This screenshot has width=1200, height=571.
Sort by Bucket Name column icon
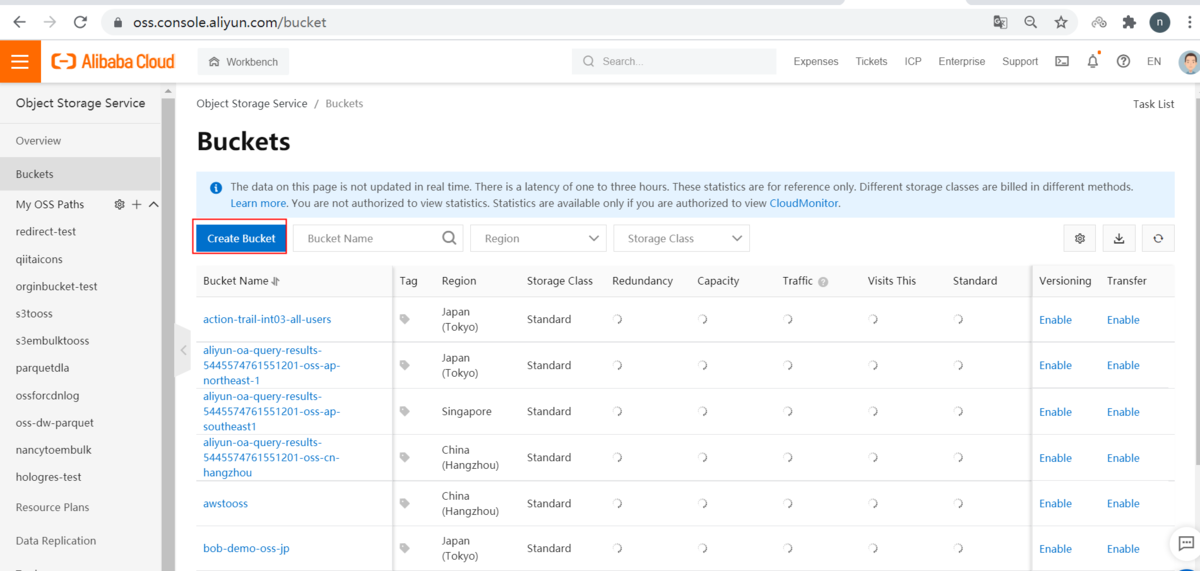tap(276, 282)
